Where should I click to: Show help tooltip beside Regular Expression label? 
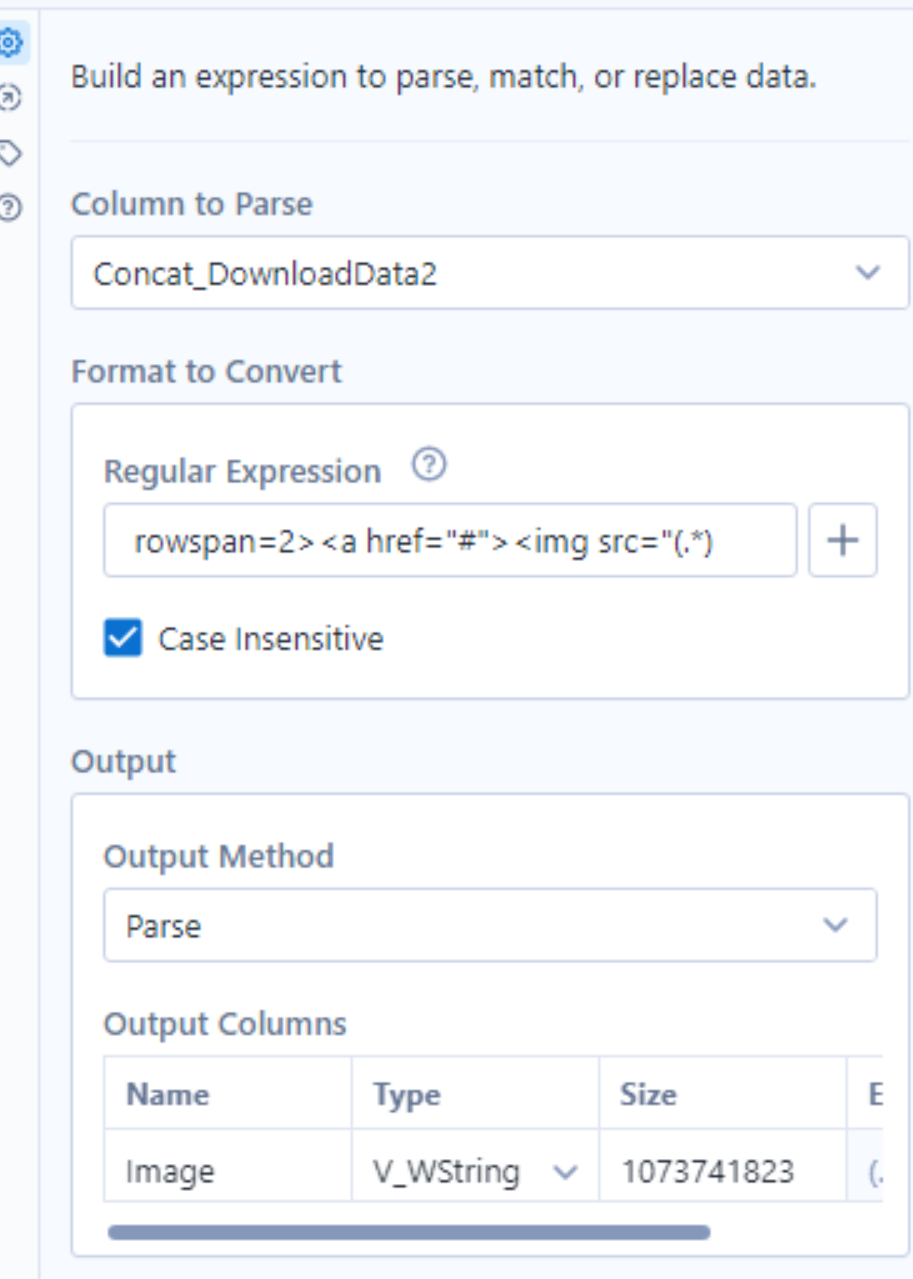pos(429,465)
